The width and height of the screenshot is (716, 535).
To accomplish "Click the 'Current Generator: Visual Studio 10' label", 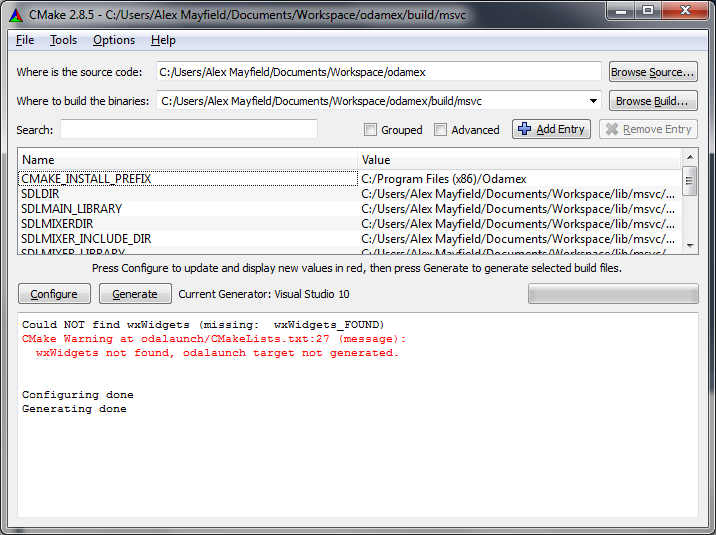I will (264, 294).
